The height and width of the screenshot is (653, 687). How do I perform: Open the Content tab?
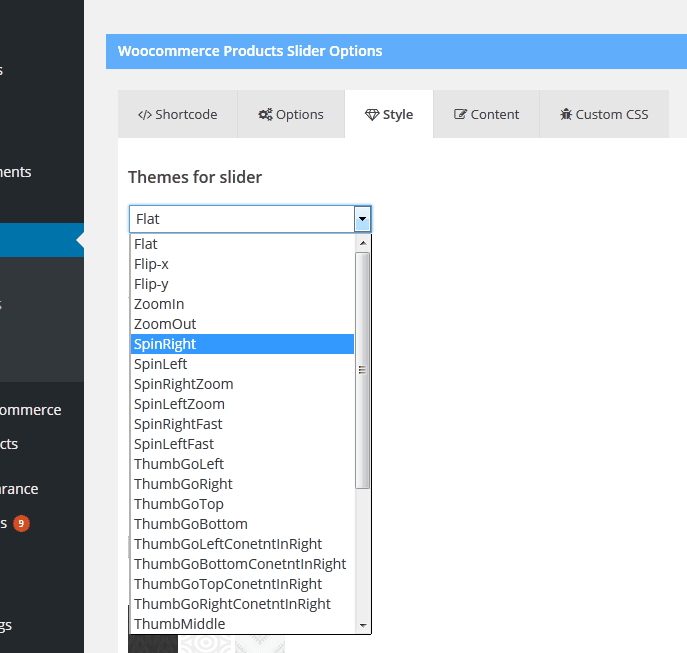click(486, 114)
